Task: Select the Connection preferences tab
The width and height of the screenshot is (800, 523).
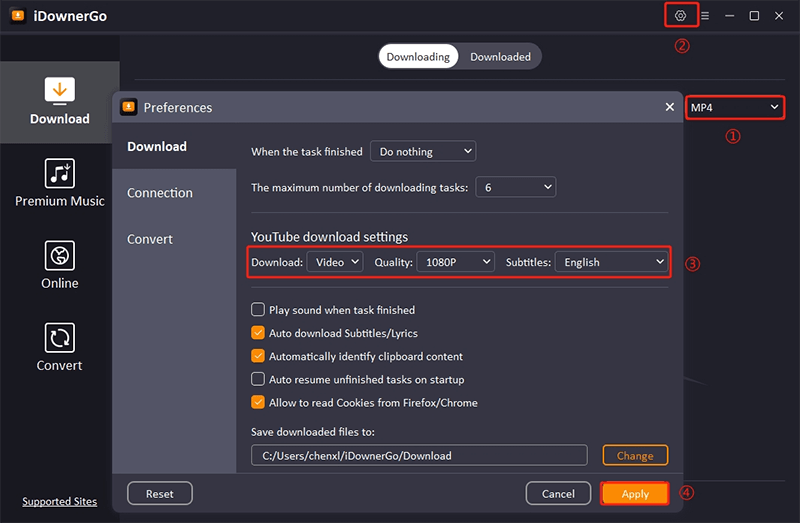Action: pos(160,193)
